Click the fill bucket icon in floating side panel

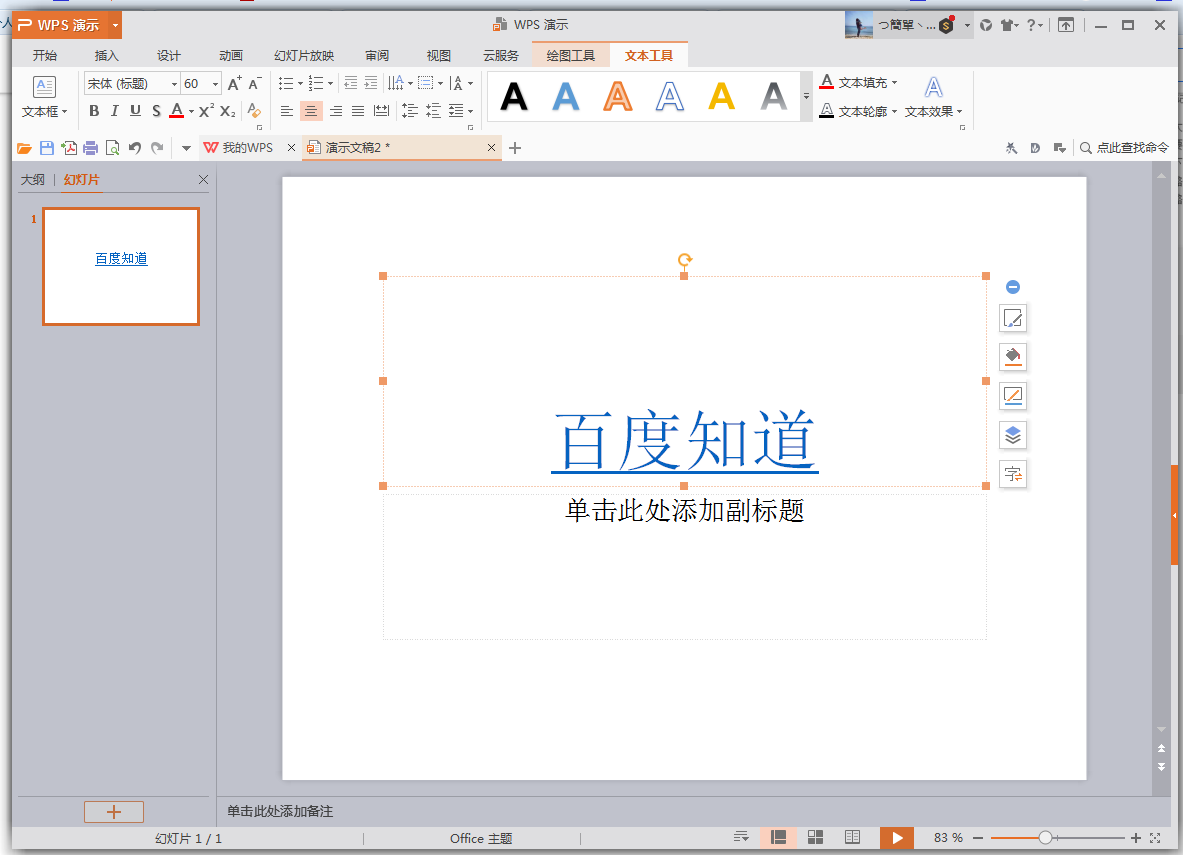[x=1012, y=357]
